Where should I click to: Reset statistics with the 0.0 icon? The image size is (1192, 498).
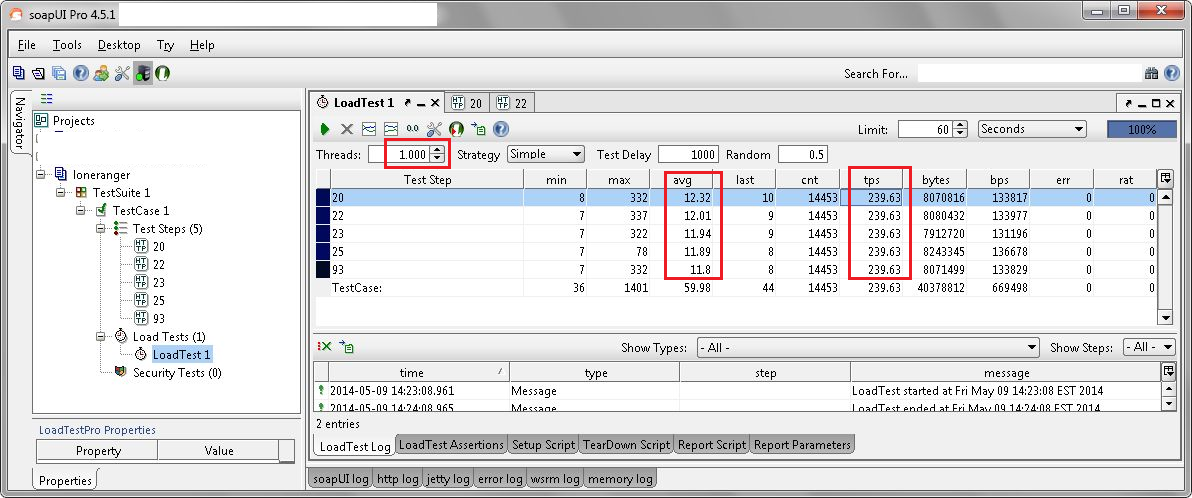coord(413,129)
